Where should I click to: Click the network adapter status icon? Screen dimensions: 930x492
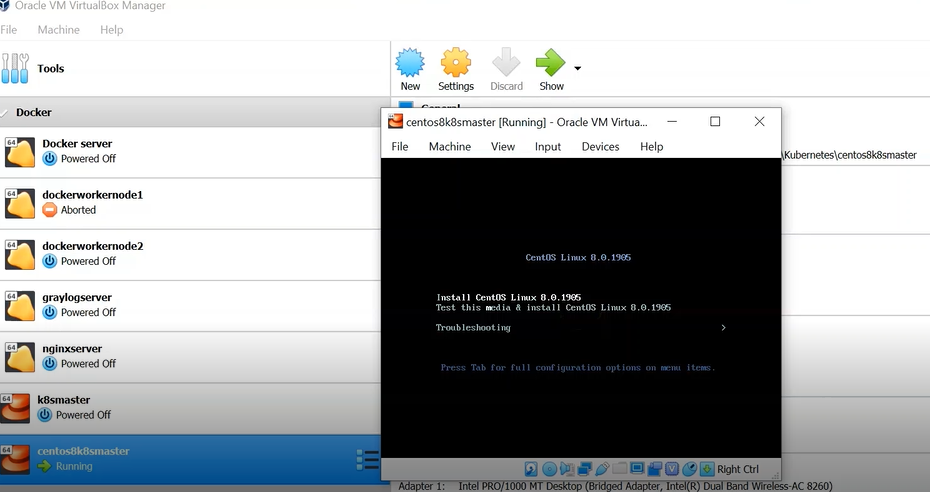585,469
